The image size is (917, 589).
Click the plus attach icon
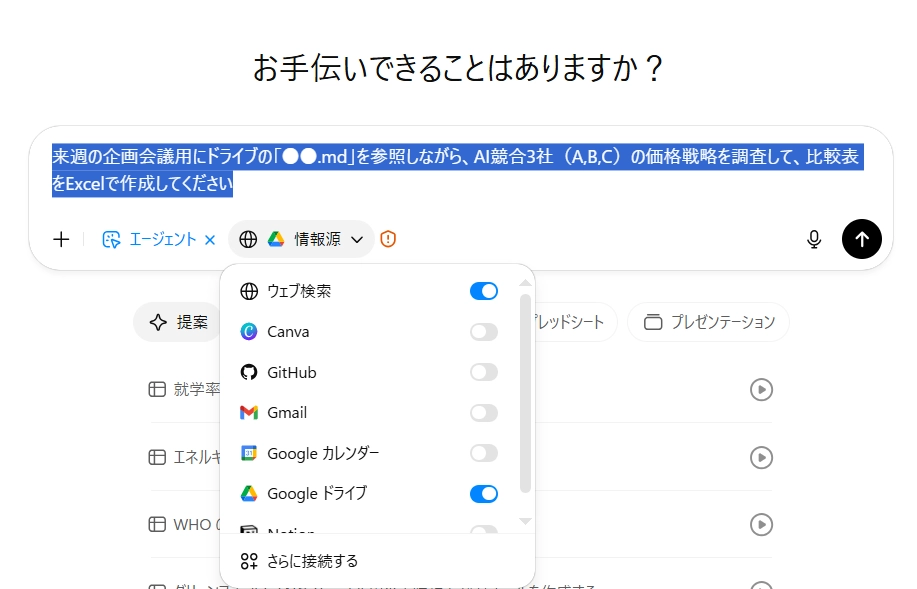61,239
